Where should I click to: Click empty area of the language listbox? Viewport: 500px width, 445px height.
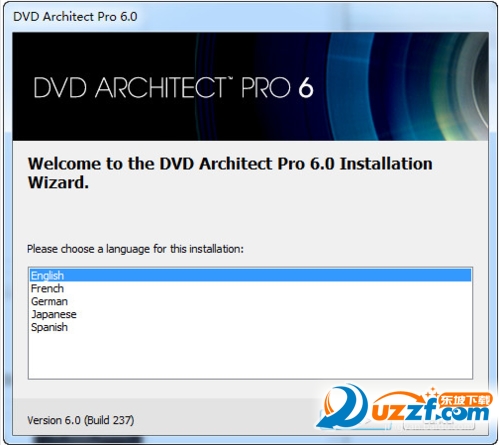(250, 356)
